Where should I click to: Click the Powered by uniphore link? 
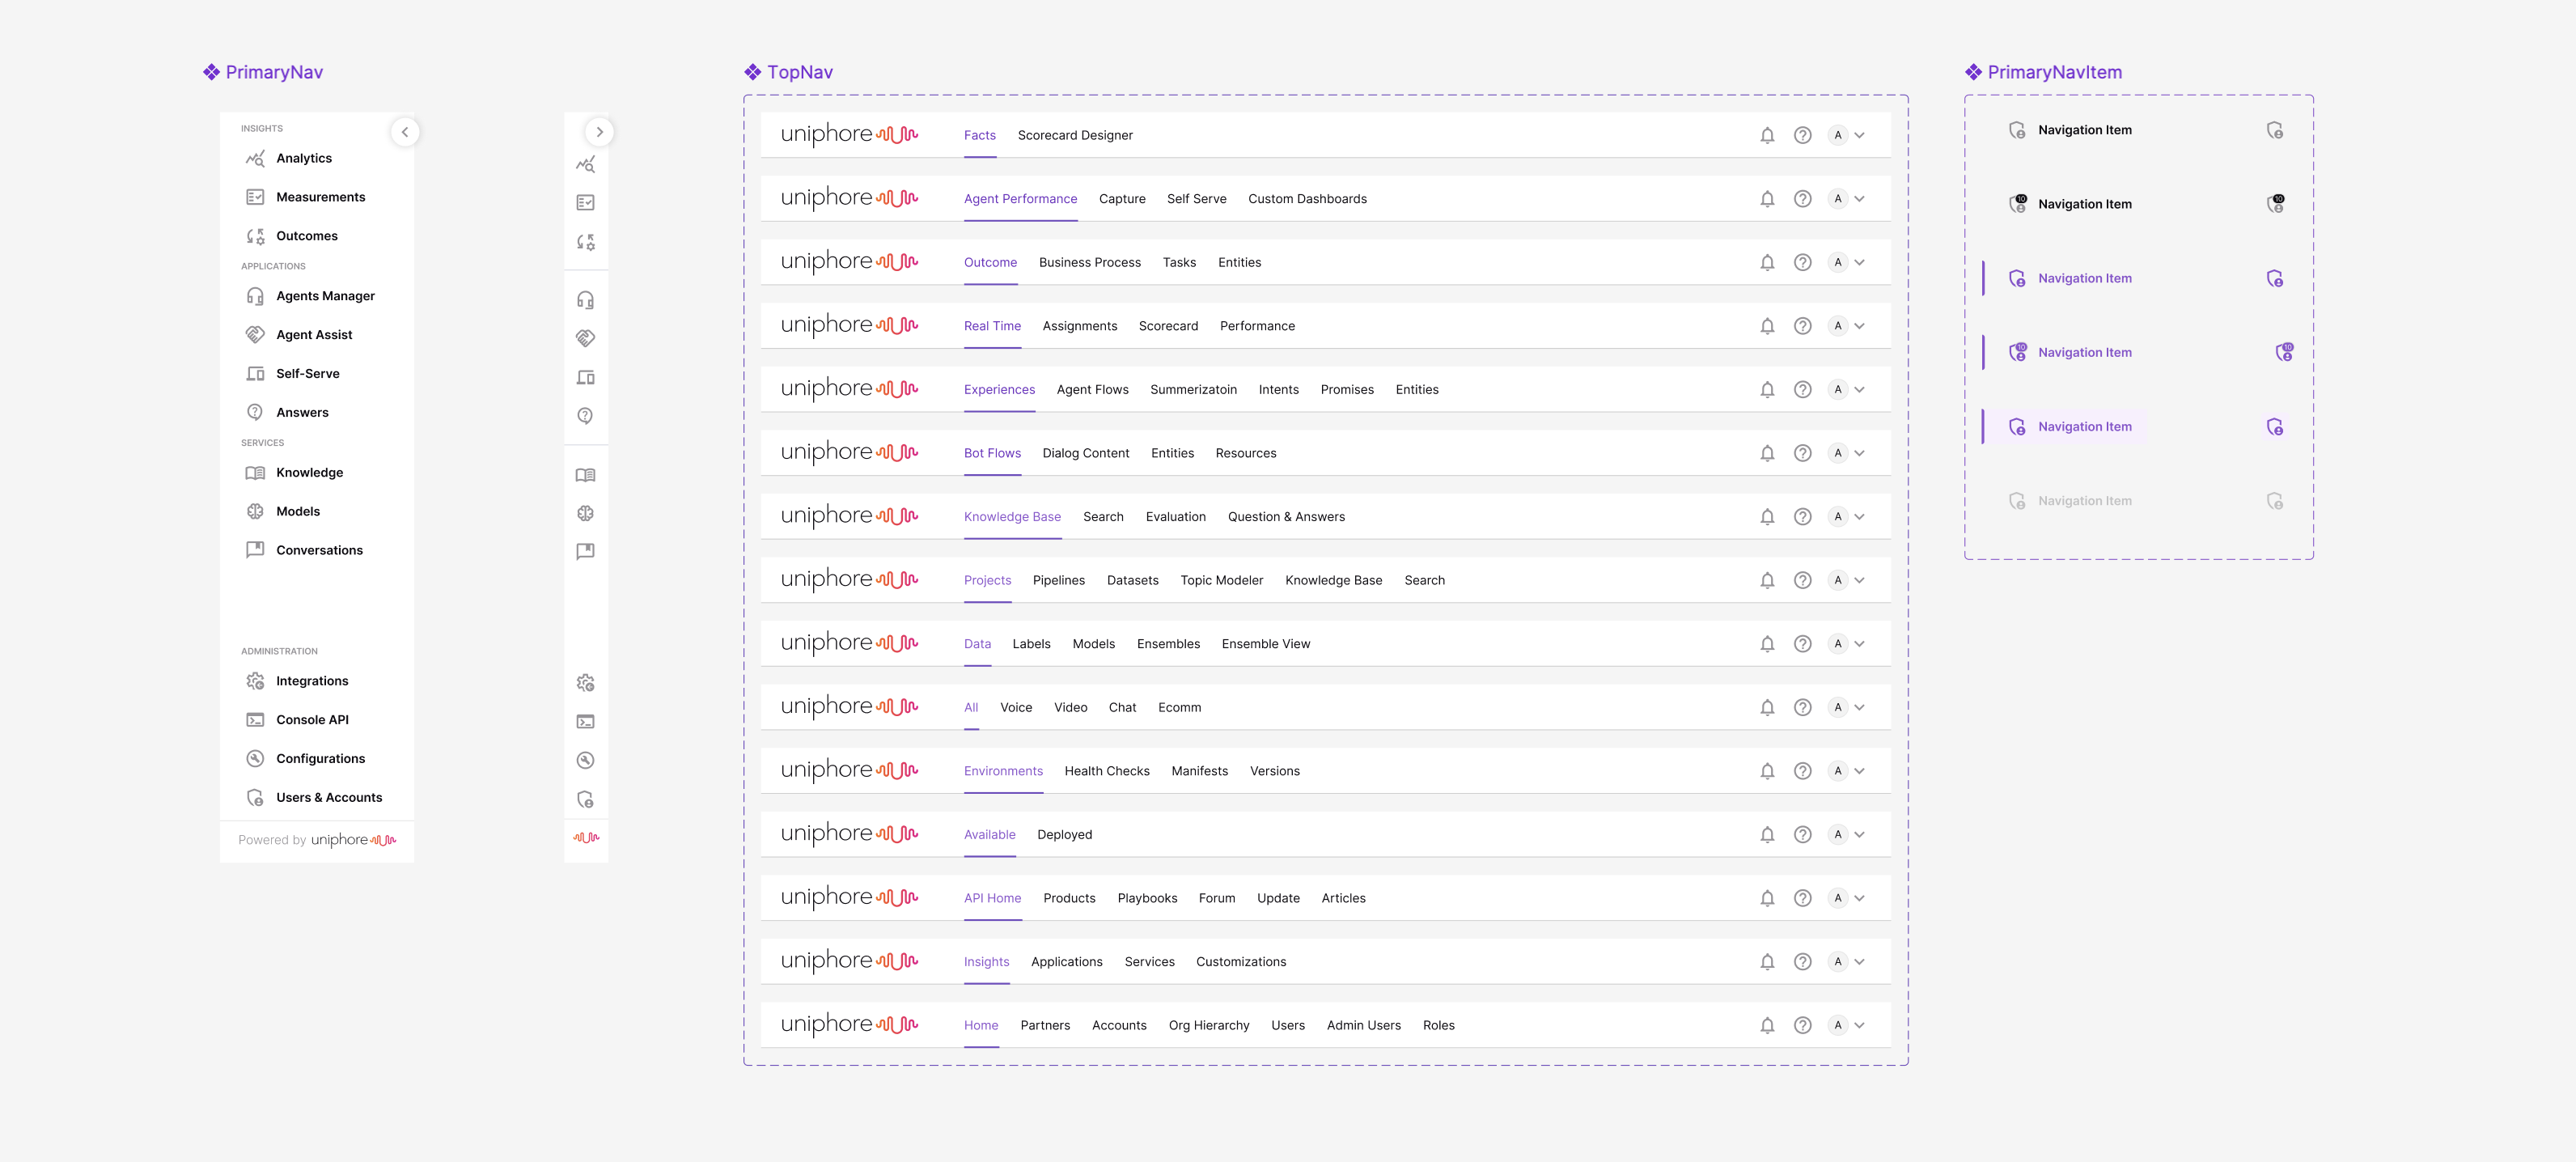(316, 840)
